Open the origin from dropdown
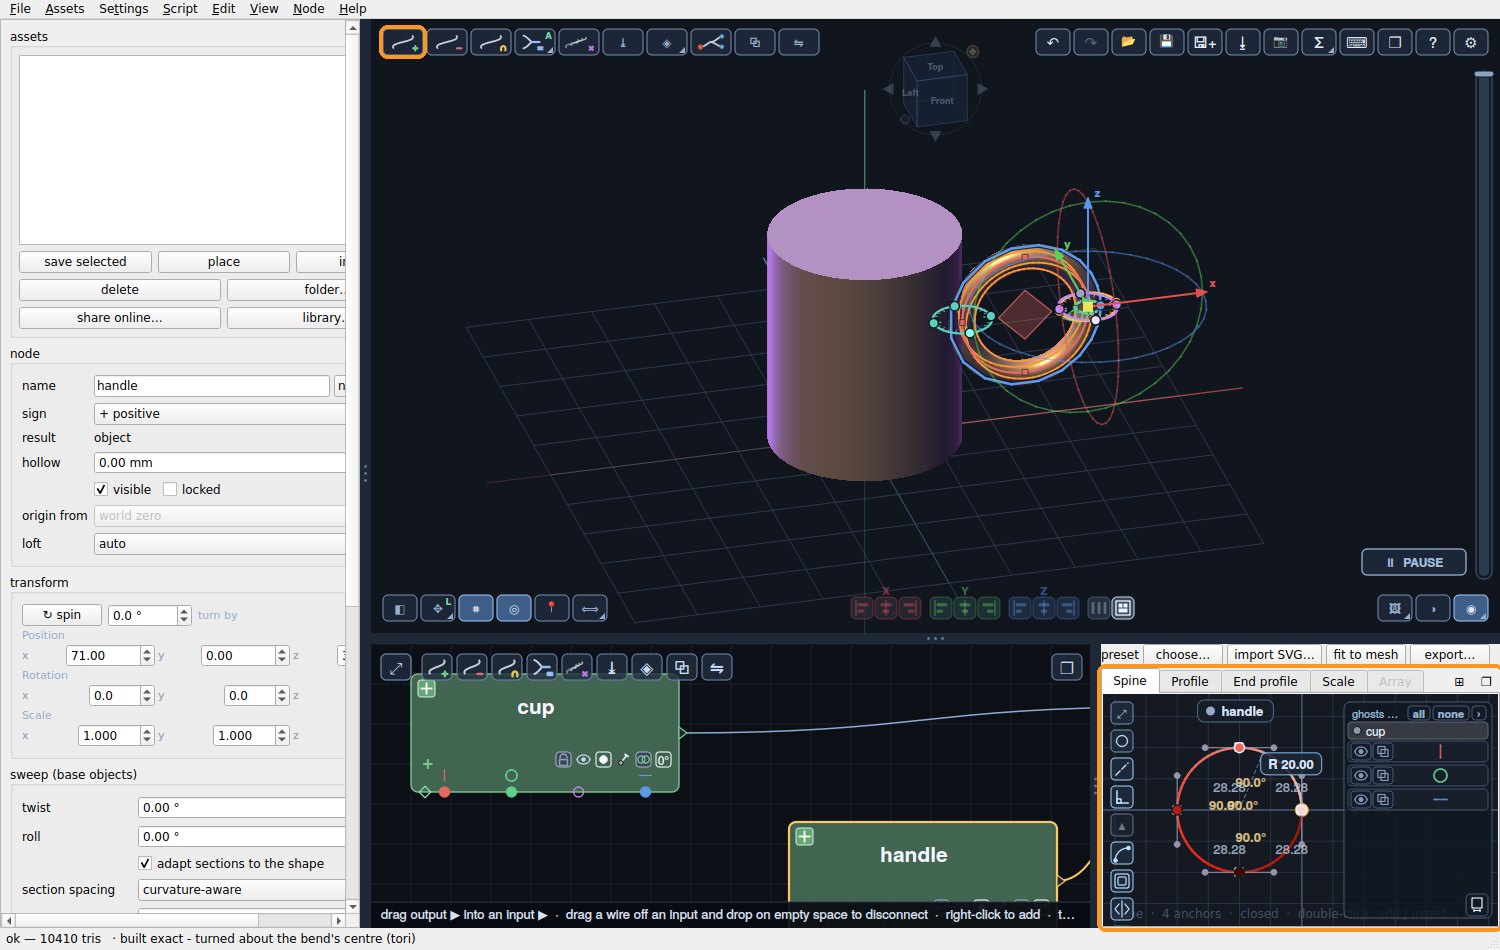 tap(220, 515)
